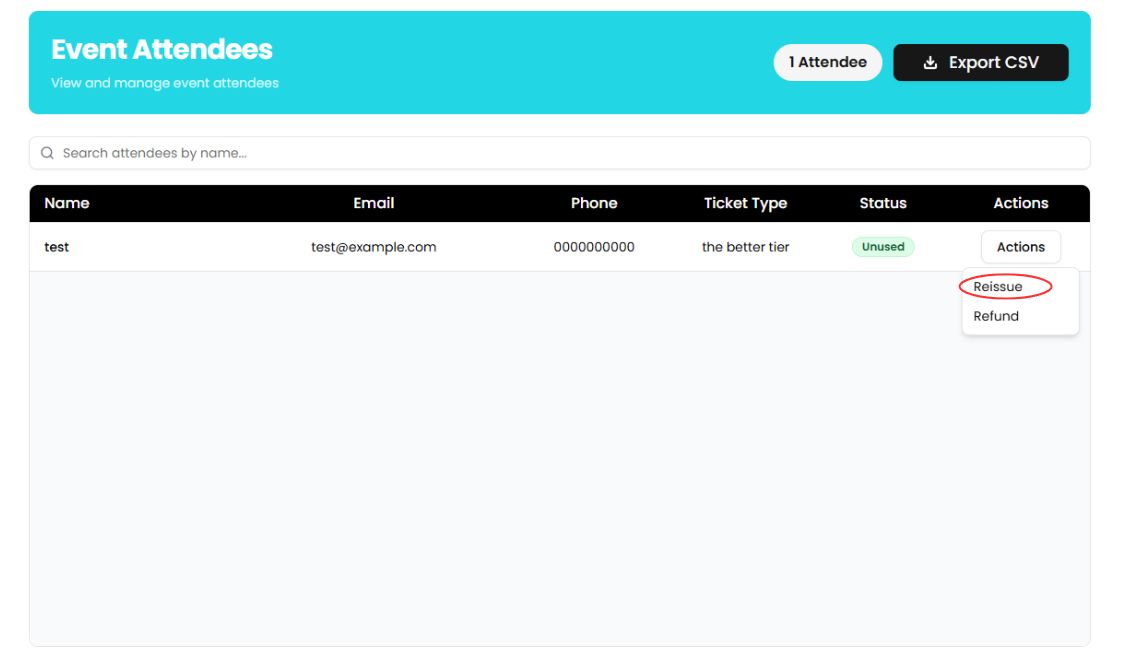Click the phone number 0000000000
1127x664 pixels.
click(x=594, y=247)
